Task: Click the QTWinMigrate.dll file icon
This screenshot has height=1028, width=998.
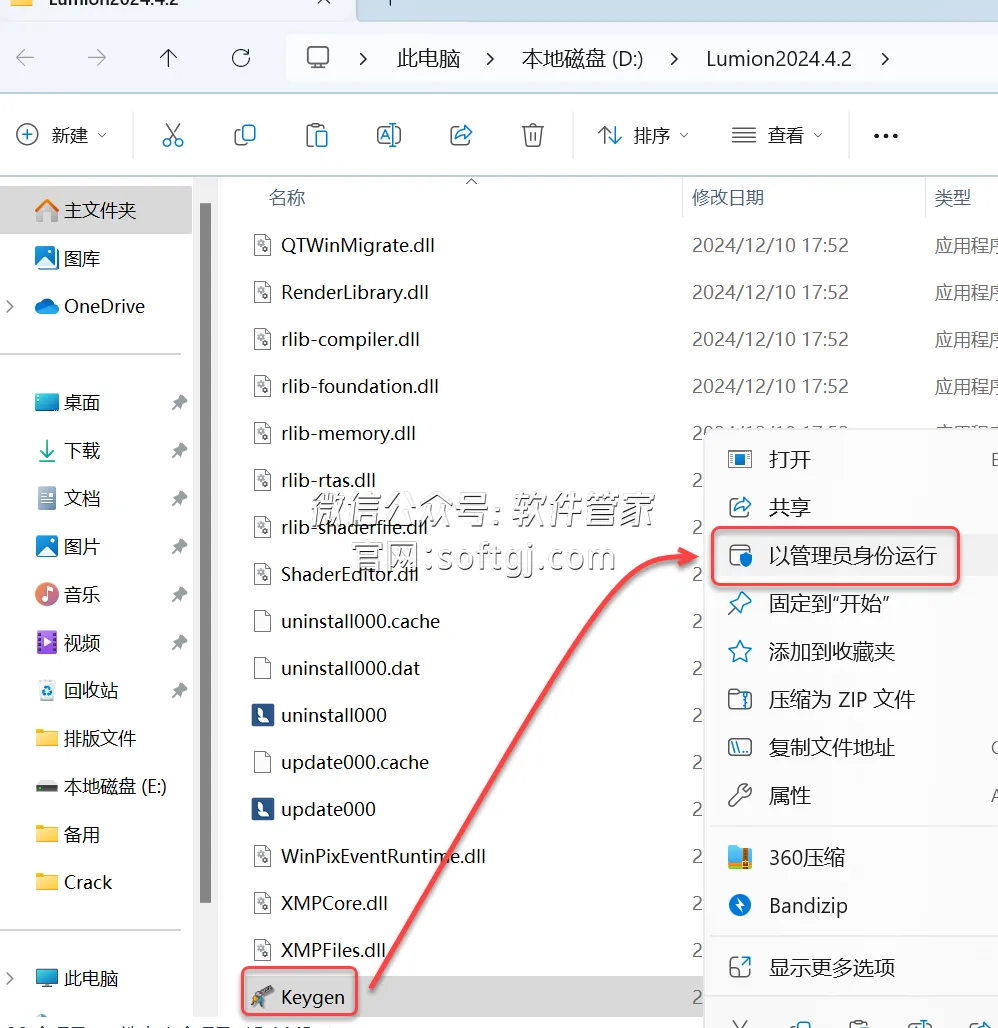Action: (262, 245)
